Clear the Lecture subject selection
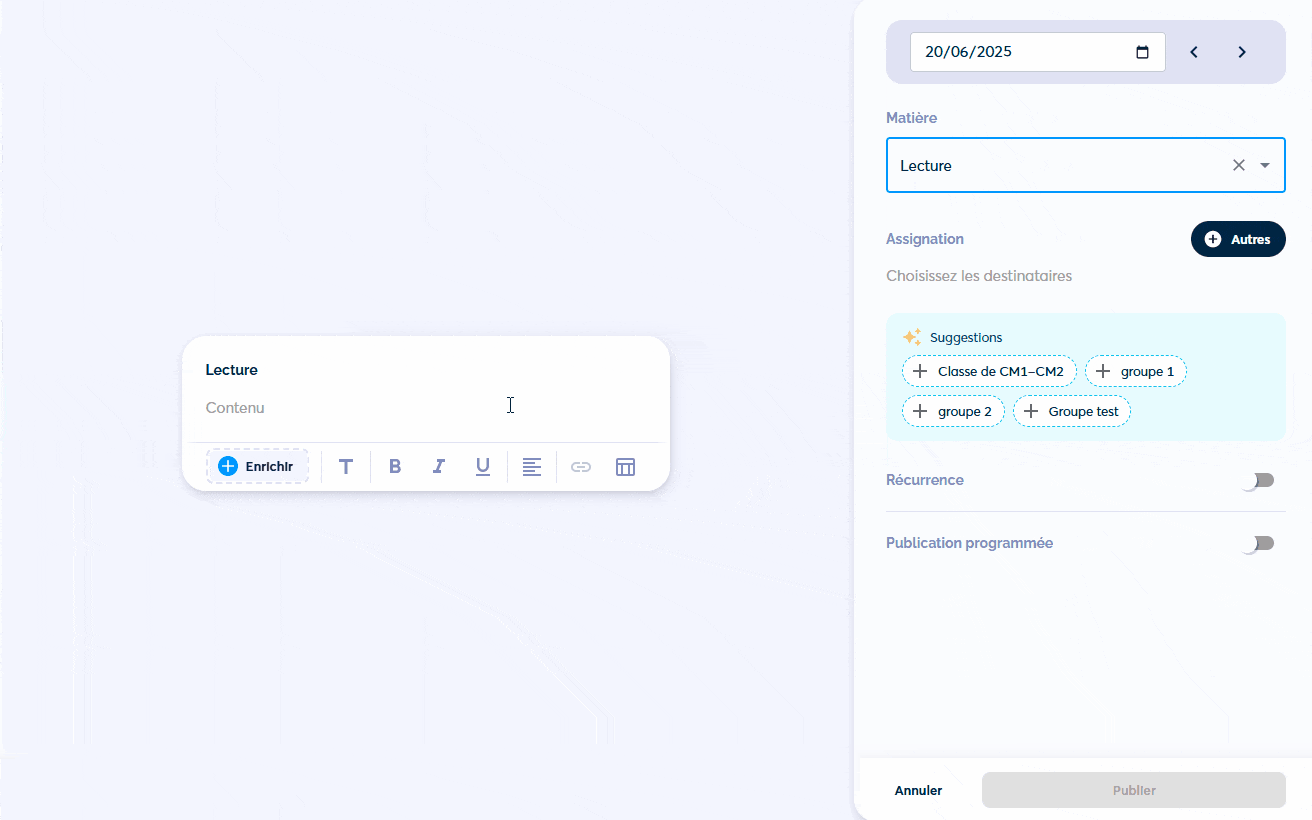 1238,165
